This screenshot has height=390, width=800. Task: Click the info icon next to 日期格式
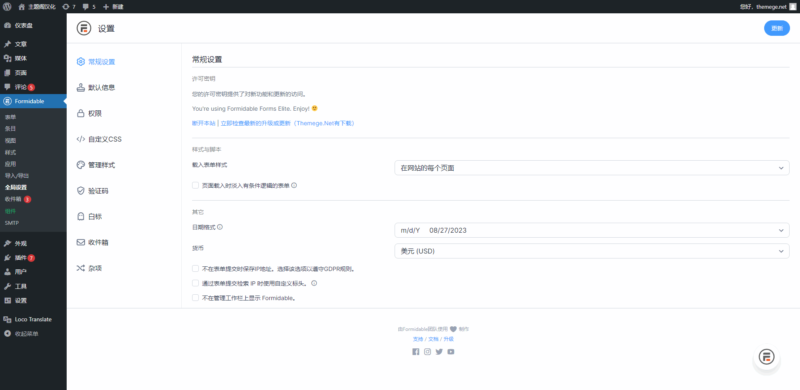[x=220, y=227]
